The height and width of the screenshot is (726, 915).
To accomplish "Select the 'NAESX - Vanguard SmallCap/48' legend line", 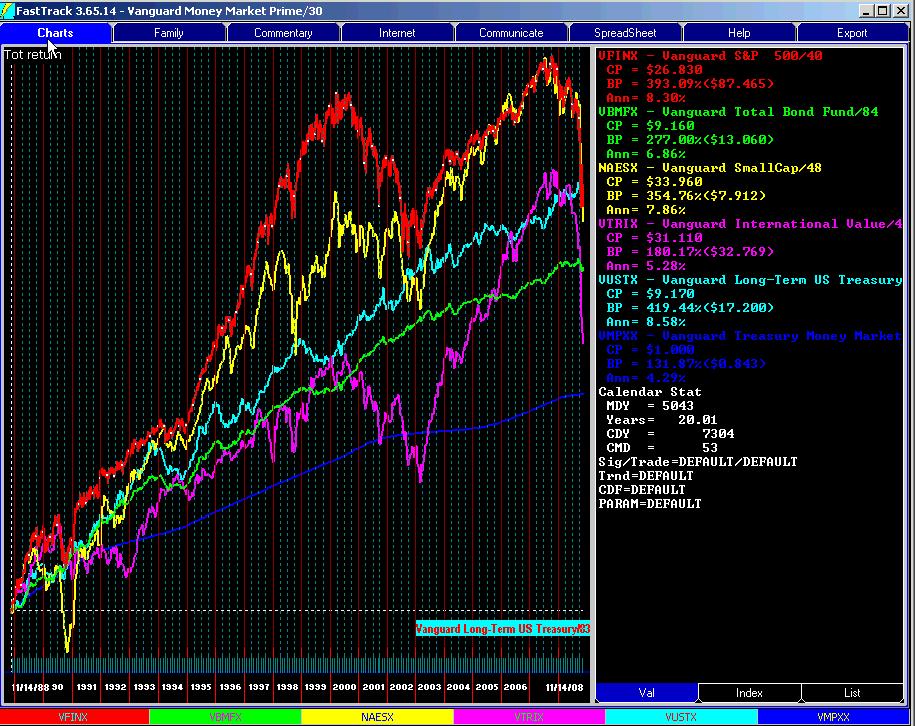I will tap(710, 168).
